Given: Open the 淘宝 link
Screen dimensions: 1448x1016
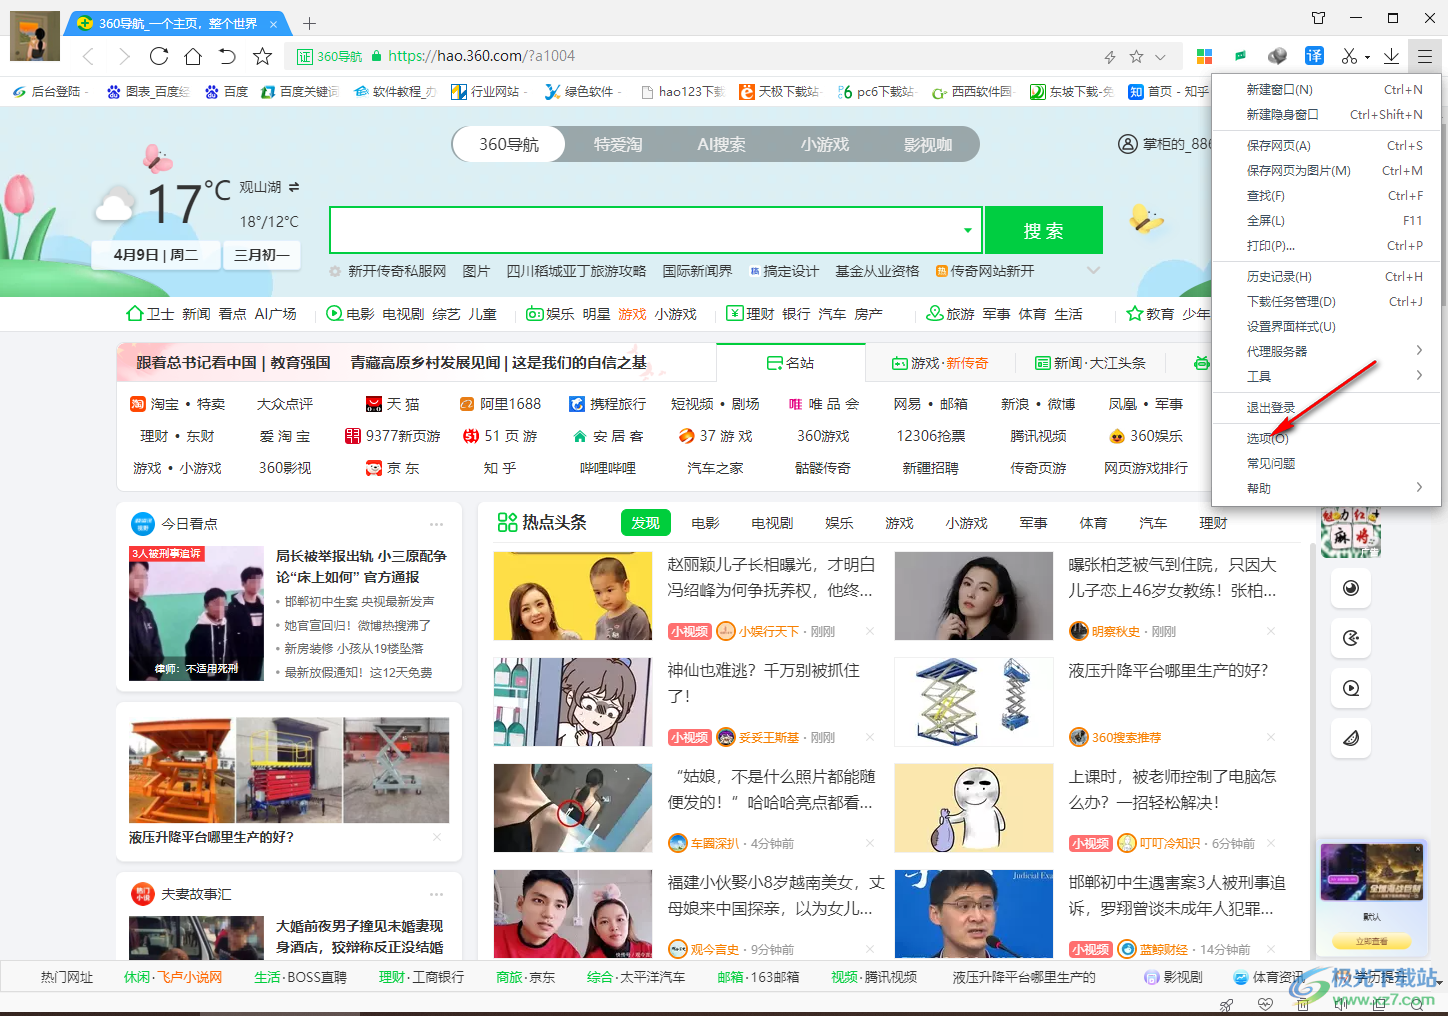Looking at the screenshot, I should click(x=165, y=404).
